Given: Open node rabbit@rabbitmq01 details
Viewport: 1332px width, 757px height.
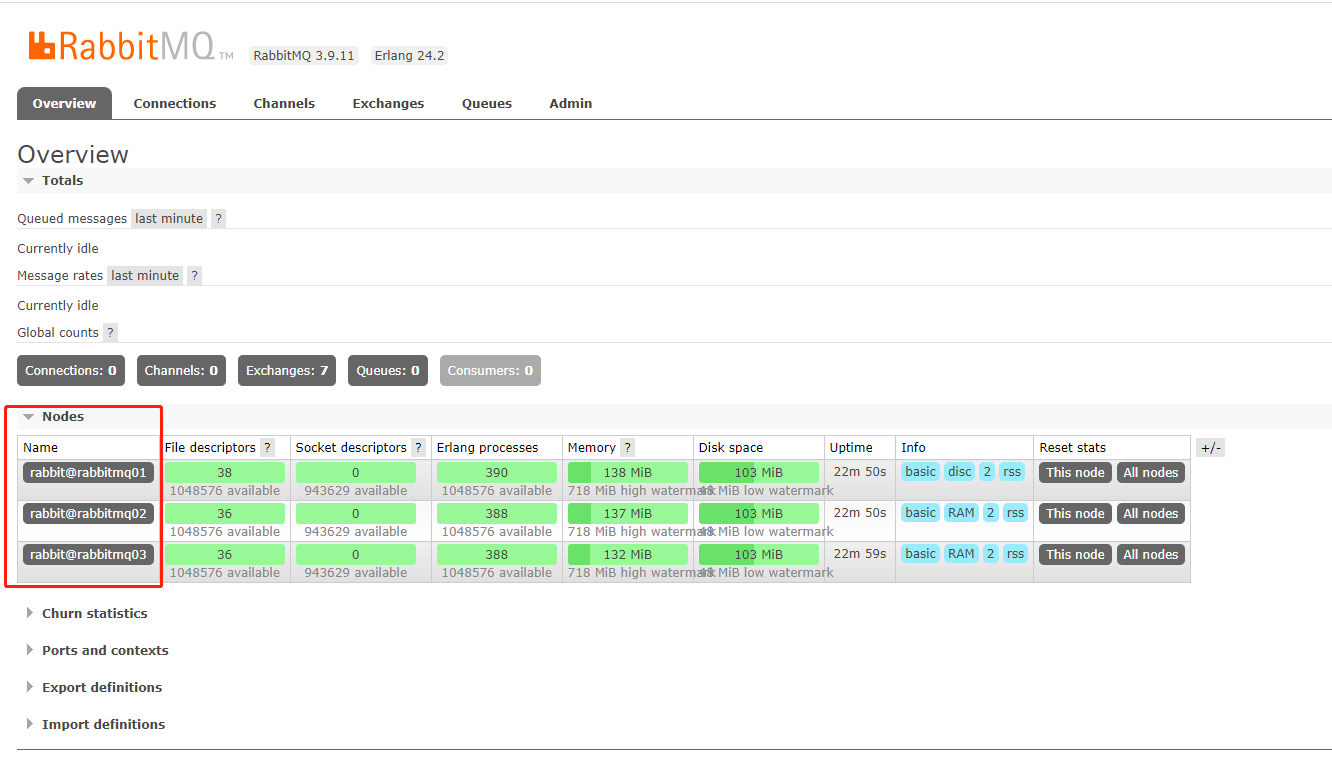Looking at the screenshot, I should tap(89, 473).
